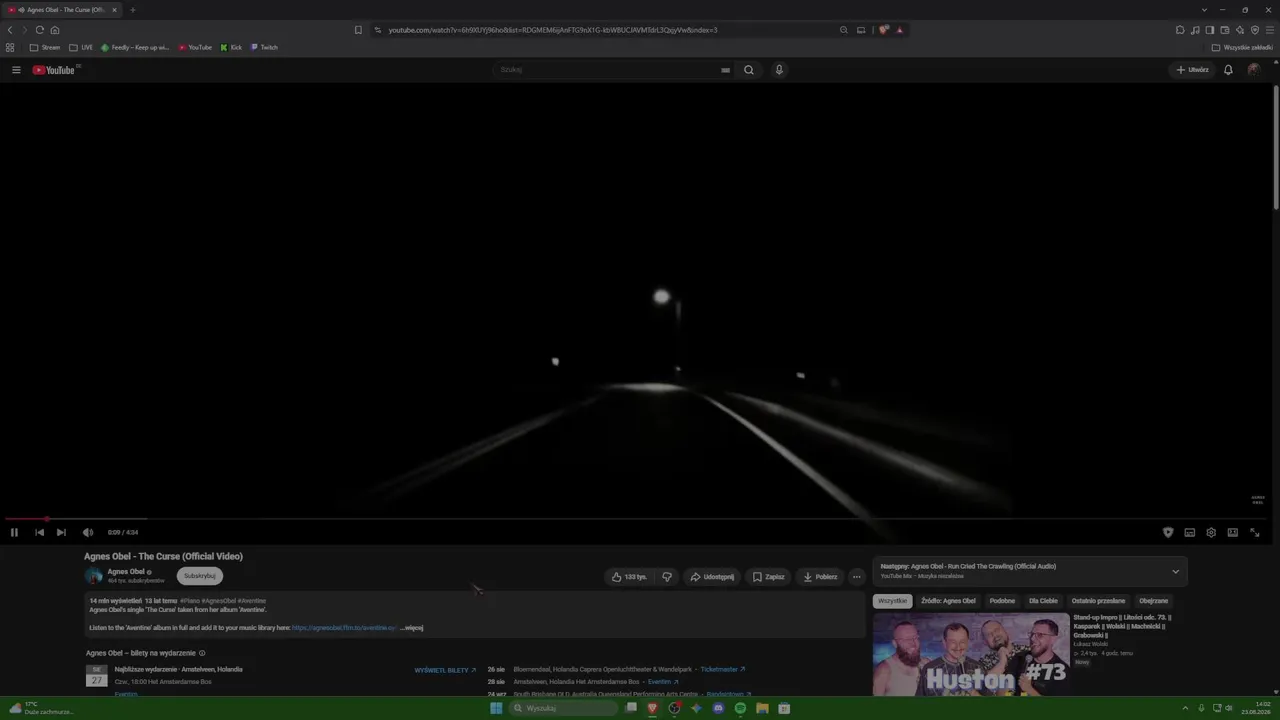Select the Dla Ciebie filter chip
Image resolution: width=1280 pixels, height=720 pixels.
[x=1043, y=601]
